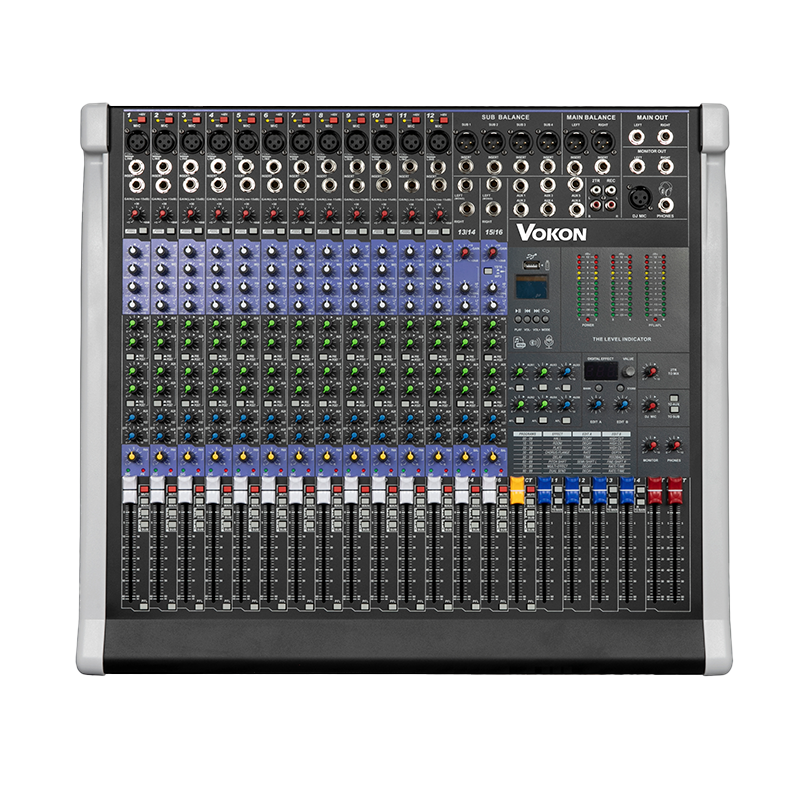
Task: Click channel 1 MIC XLR input
Action: click(x=134, y=142)
